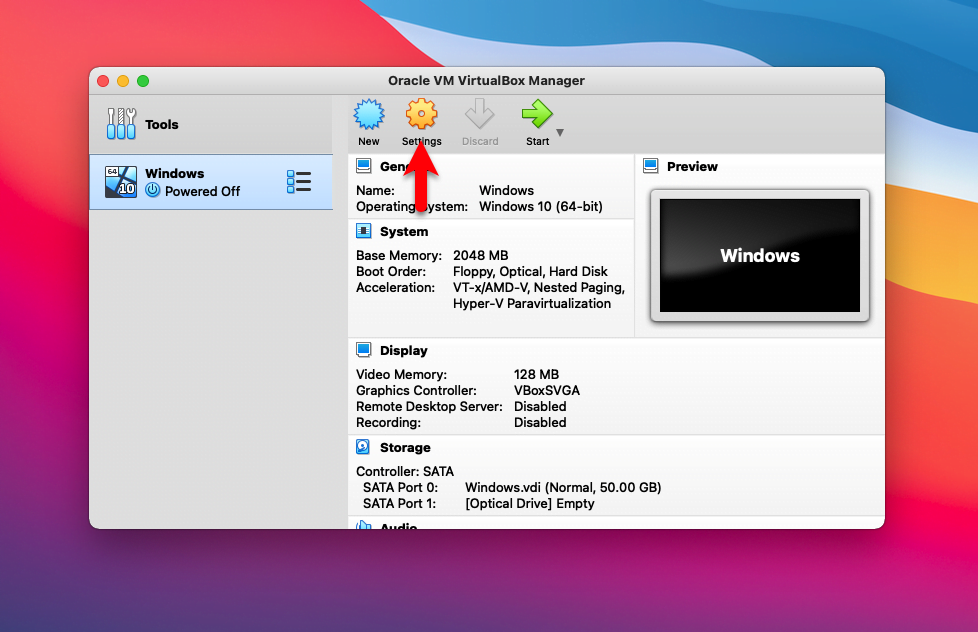The height and width of the screenshot is (632, 978).
Task: Click the Start toolbar label
Action: (x=538, y=142)
